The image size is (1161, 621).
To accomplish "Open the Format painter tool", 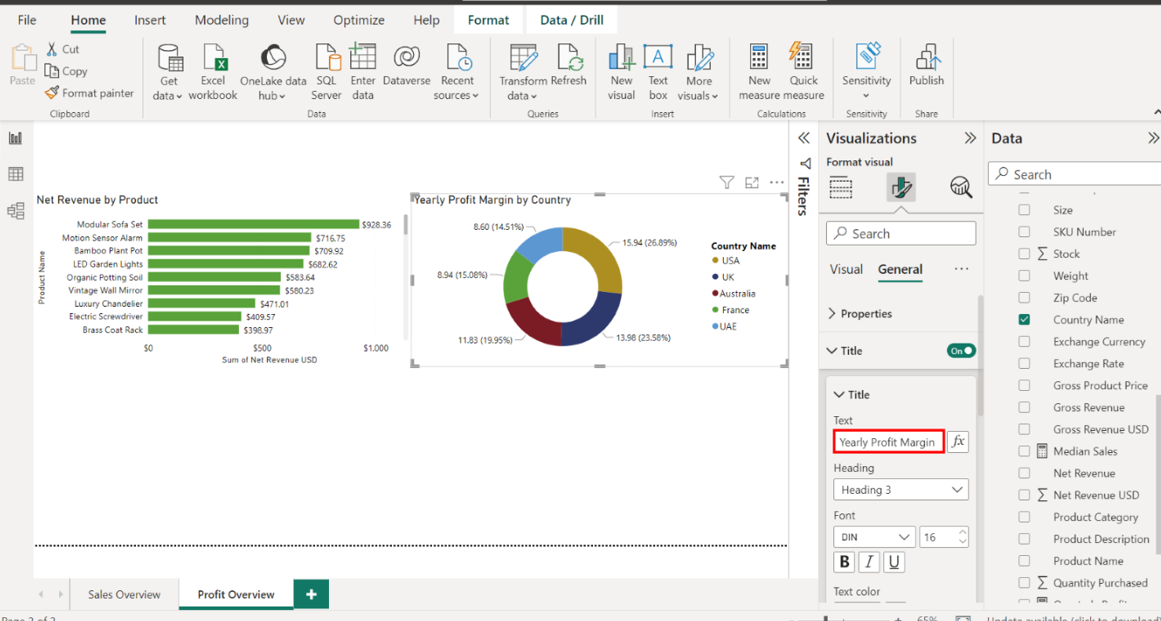I will click(89, 93).
